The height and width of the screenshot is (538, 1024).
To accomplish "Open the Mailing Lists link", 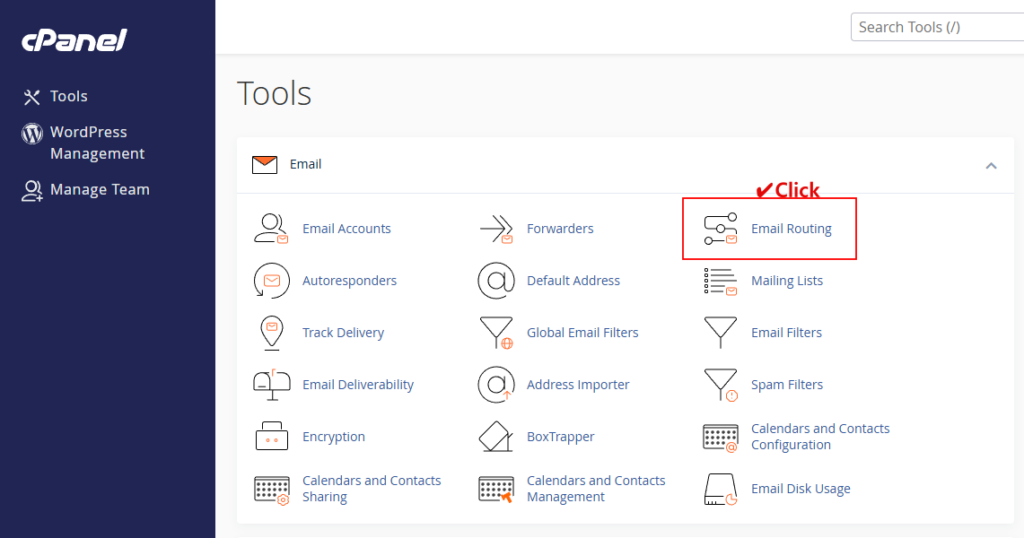I will pos(787,281).
